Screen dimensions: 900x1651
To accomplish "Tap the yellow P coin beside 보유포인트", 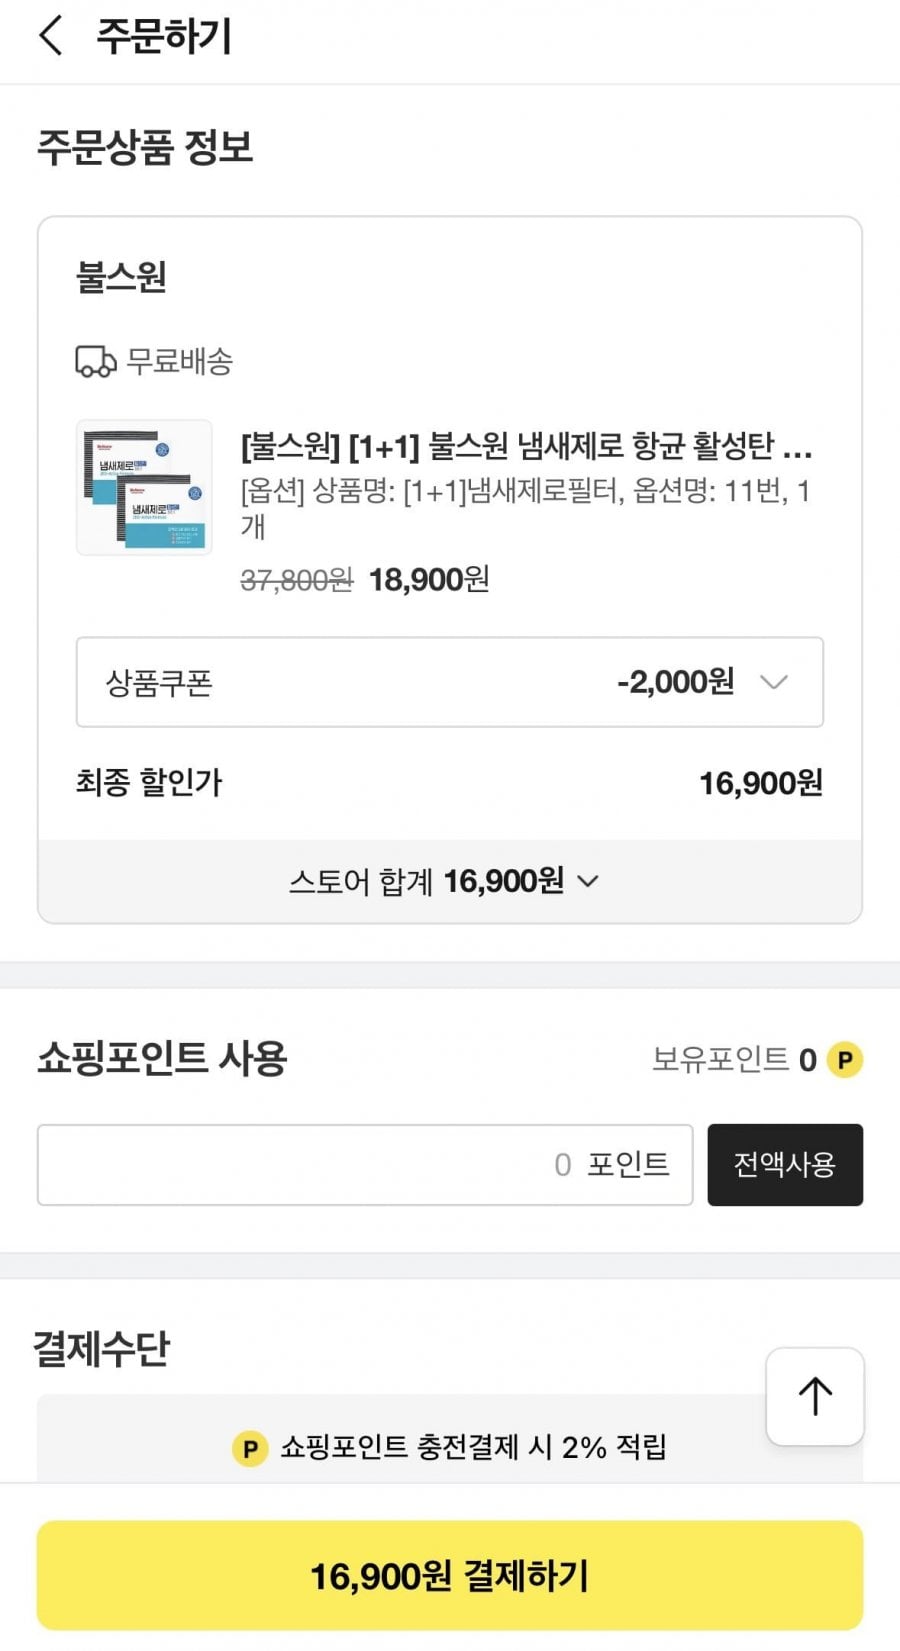I will pyautogui.click(x=845, y=1059).
